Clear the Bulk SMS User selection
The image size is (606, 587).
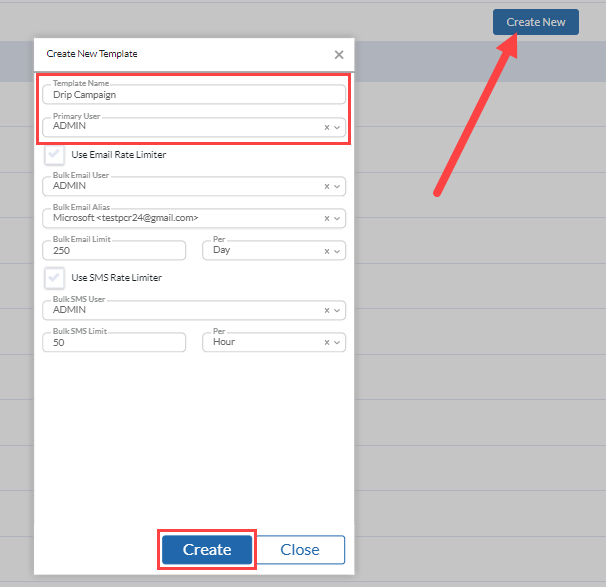(327, 311)
